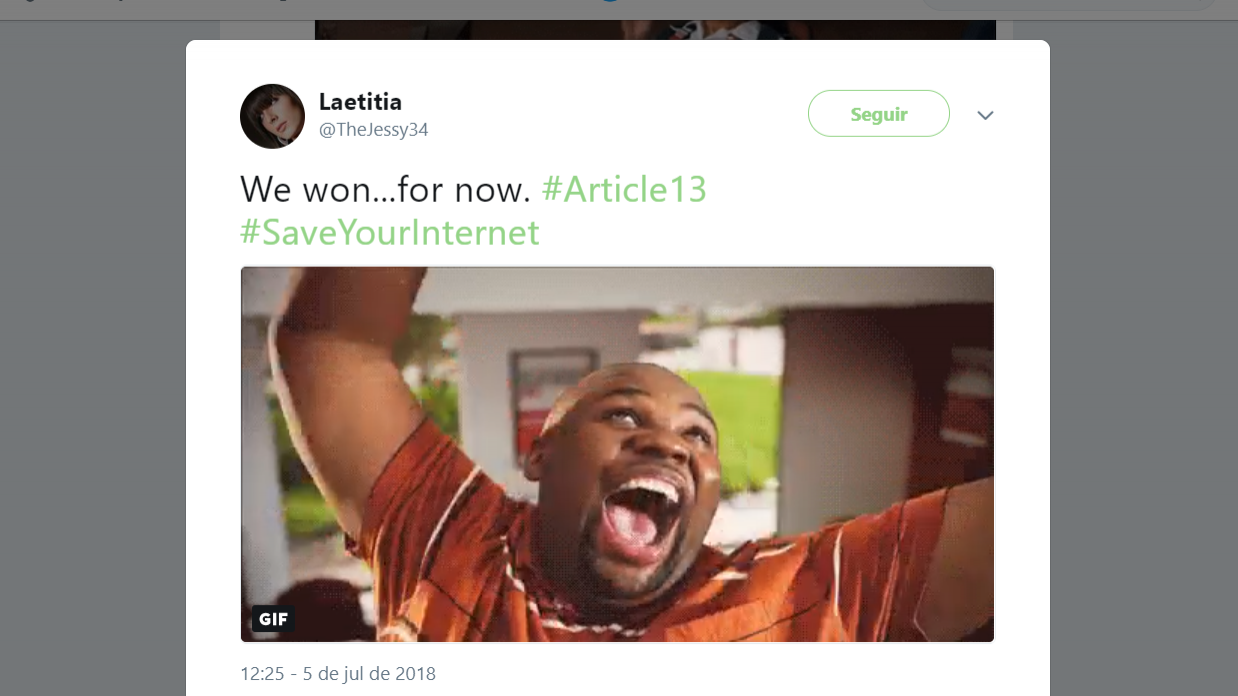
Task: Open the Laetitia display name link
Action: 360,101
